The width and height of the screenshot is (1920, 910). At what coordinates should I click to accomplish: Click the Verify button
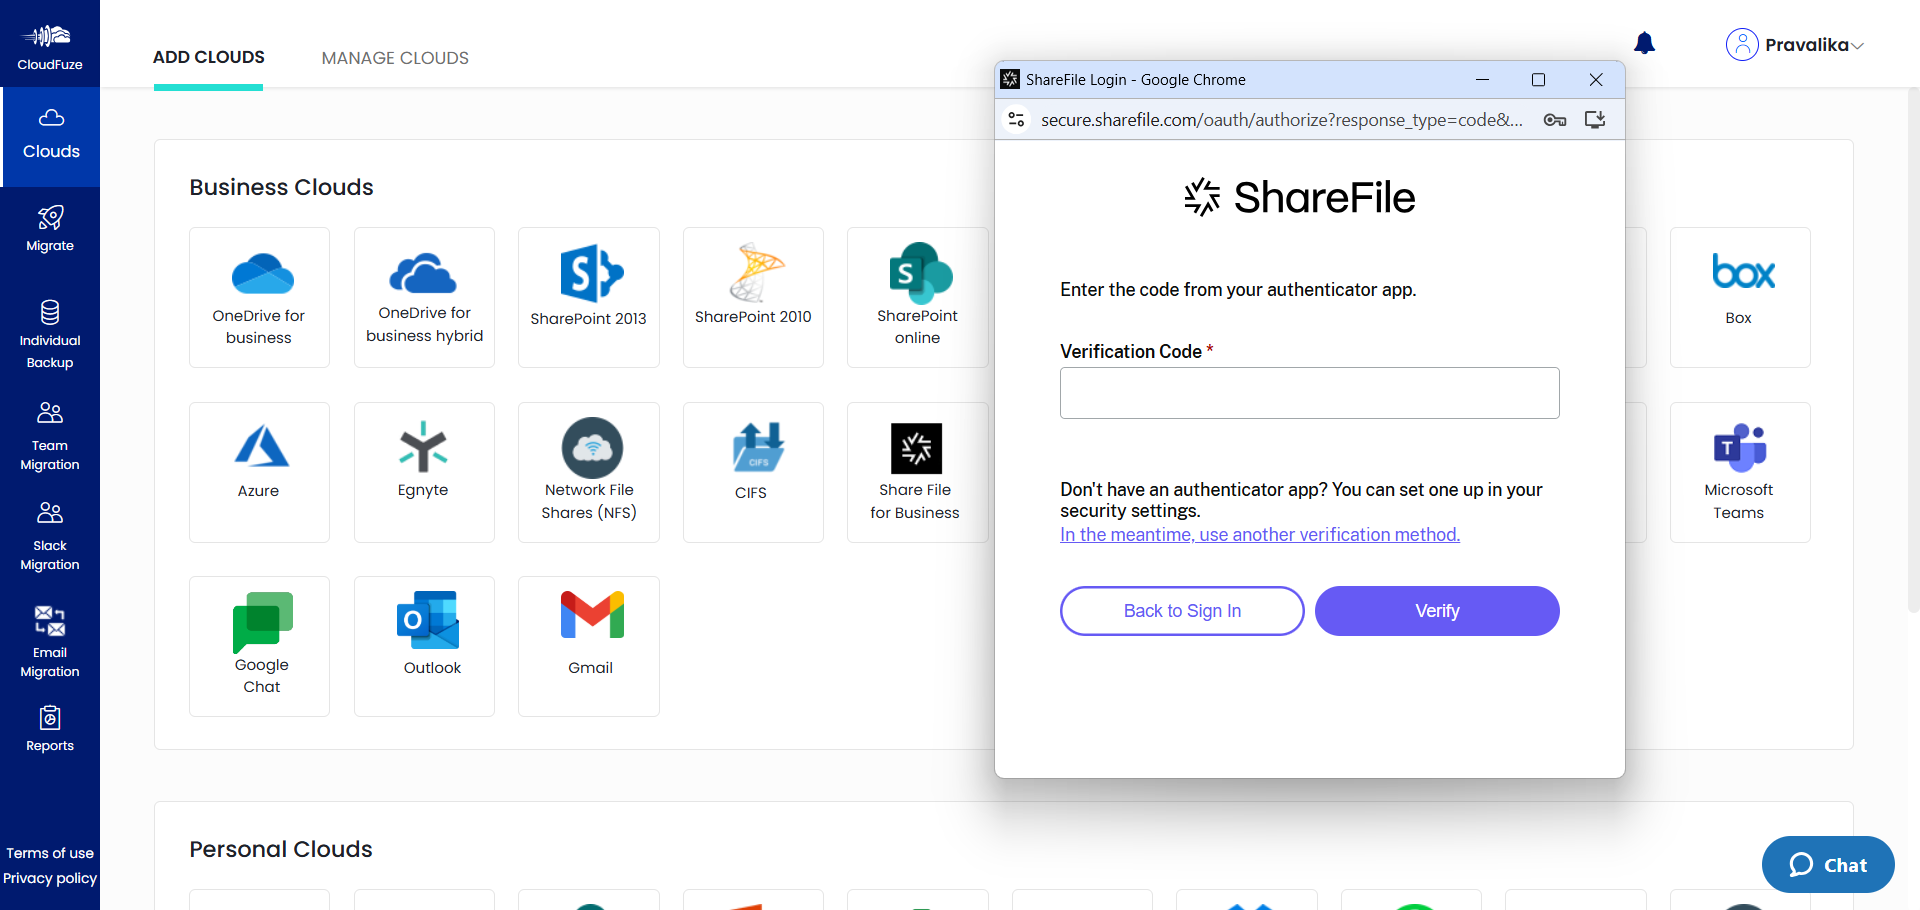1437,611
